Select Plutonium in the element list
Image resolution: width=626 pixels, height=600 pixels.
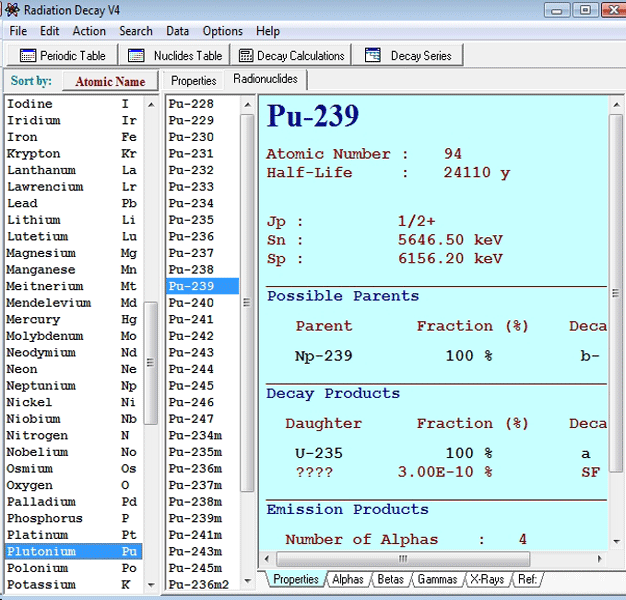pyautogui.click(x=73, y=551)
